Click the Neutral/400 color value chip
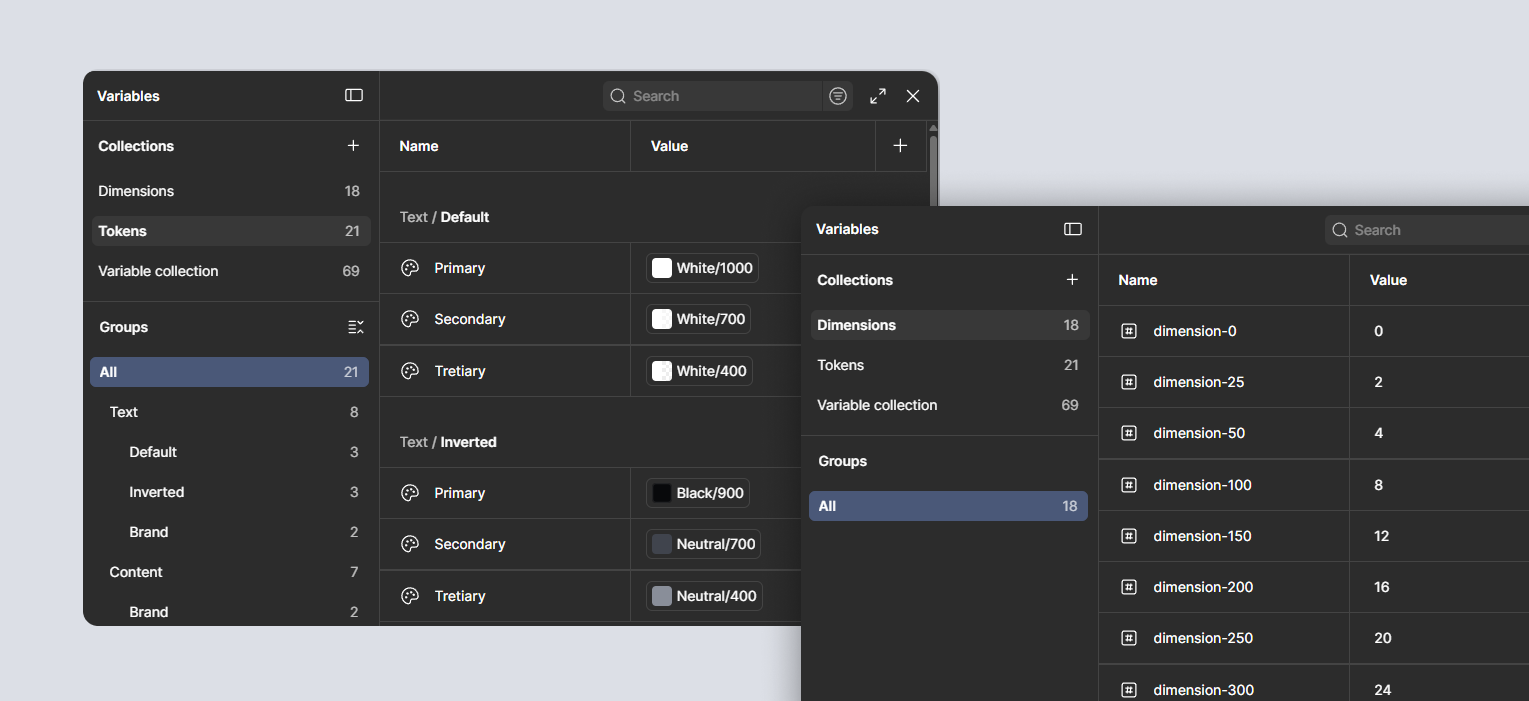 coord(705,596)
